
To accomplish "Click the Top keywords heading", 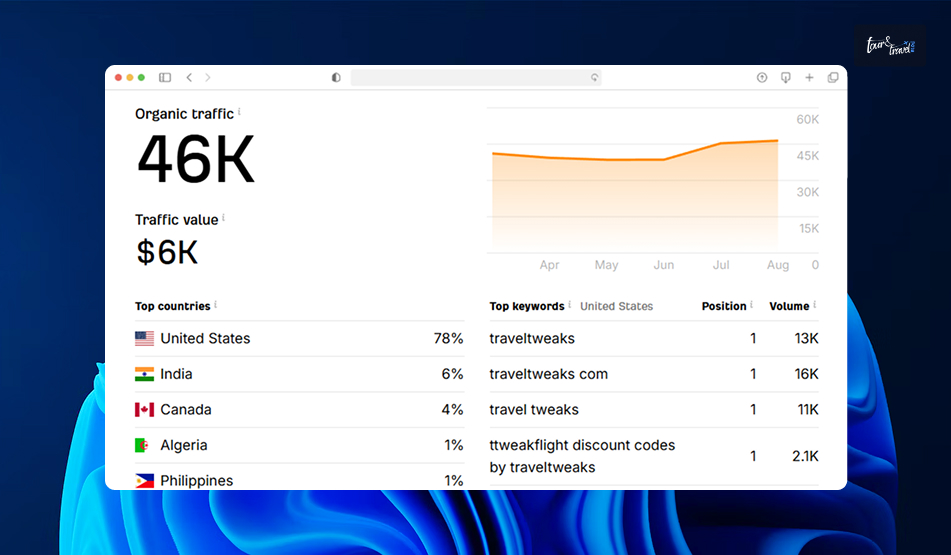I will [527, 306].
